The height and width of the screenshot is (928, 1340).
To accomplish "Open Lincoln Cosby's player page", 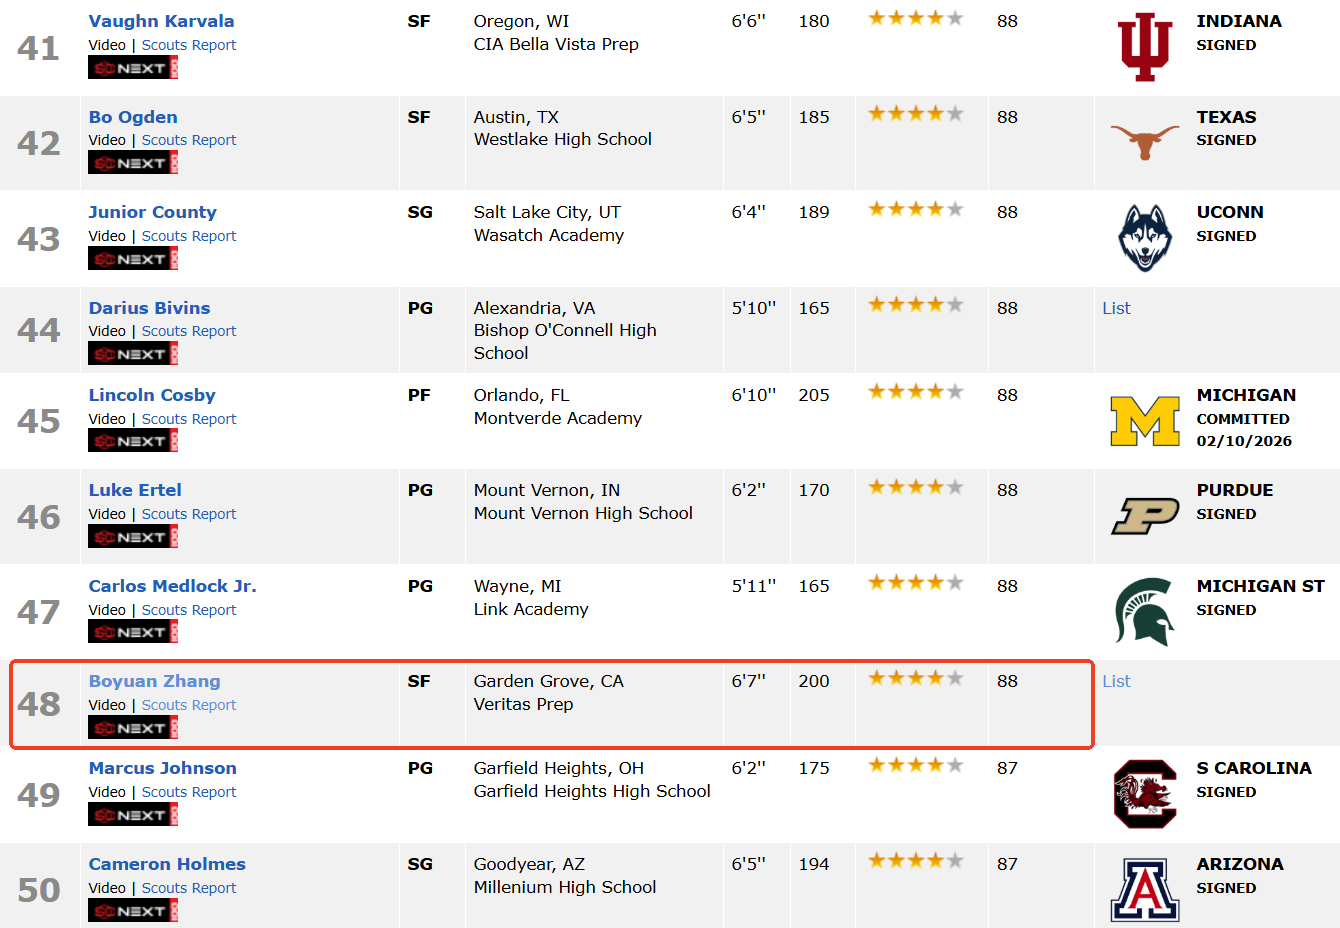I will coord(152,395).
